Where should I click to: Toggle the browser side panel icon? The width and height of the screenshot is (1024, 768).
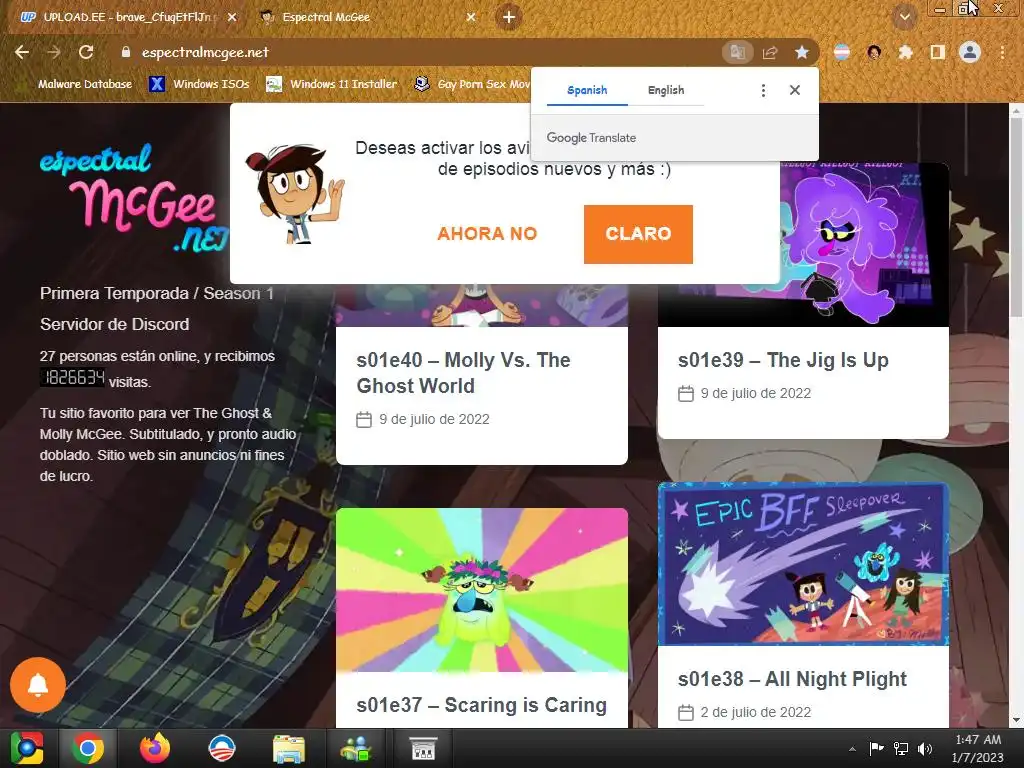point(938,52)
